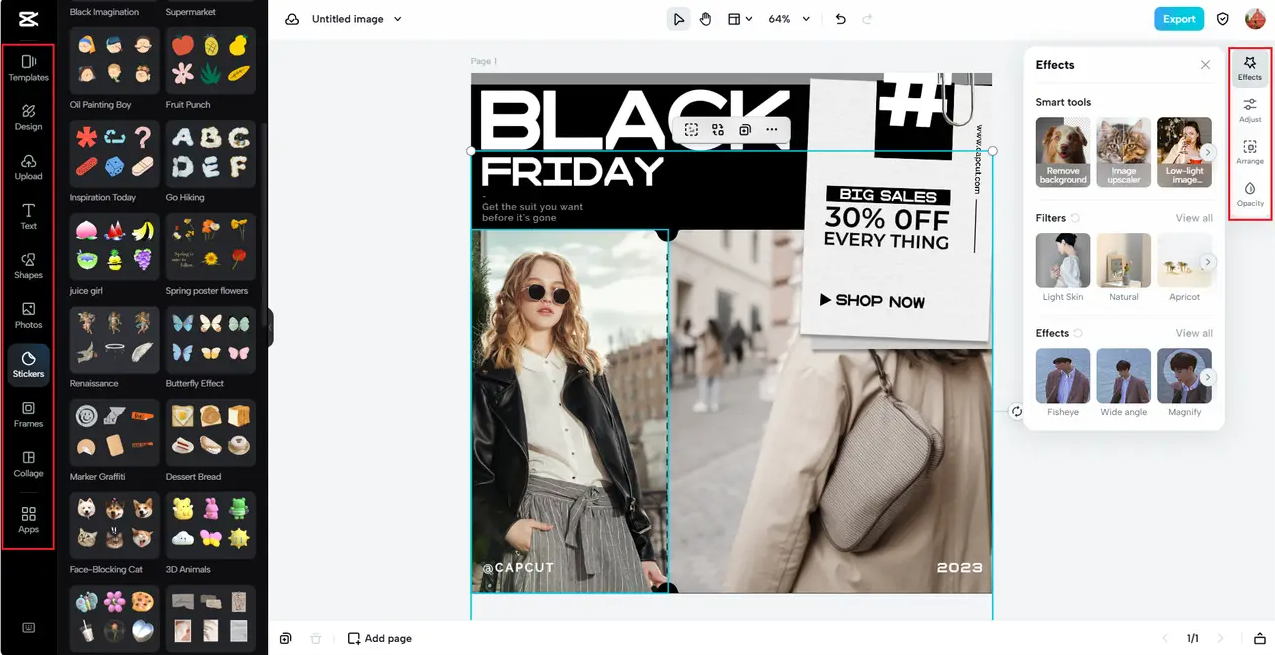Show more Smart tools with arrow
This screenshot has height=655, width=1275.
click(1208, 152)
